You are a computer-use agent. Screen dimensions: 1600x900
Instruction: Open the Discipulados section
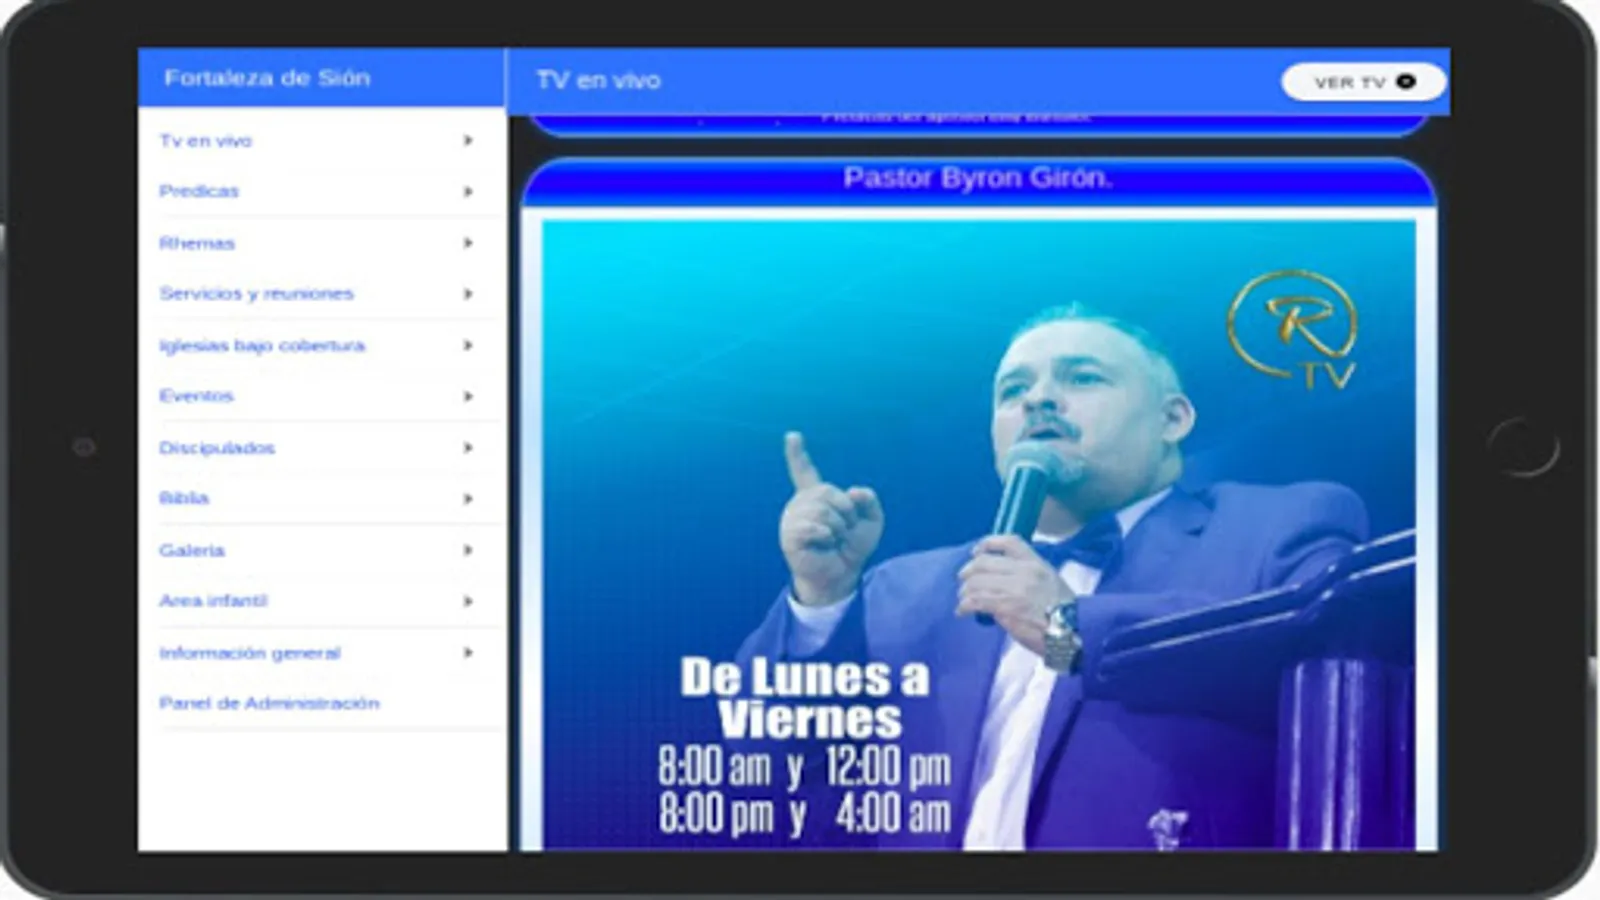(x=320, y=448)
